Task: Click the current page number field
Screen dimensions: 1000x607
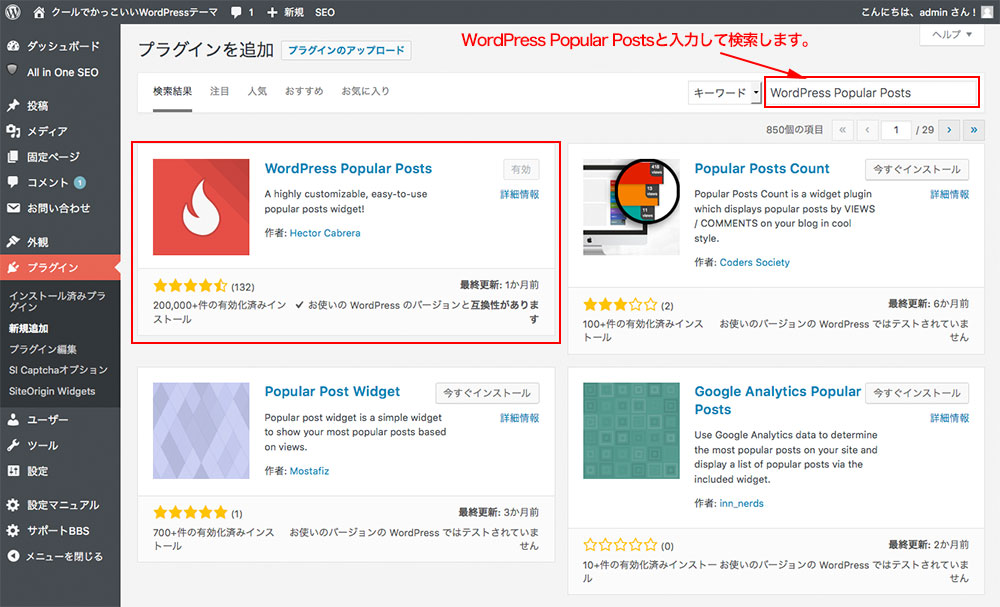Action: click(x=895, y=130)
